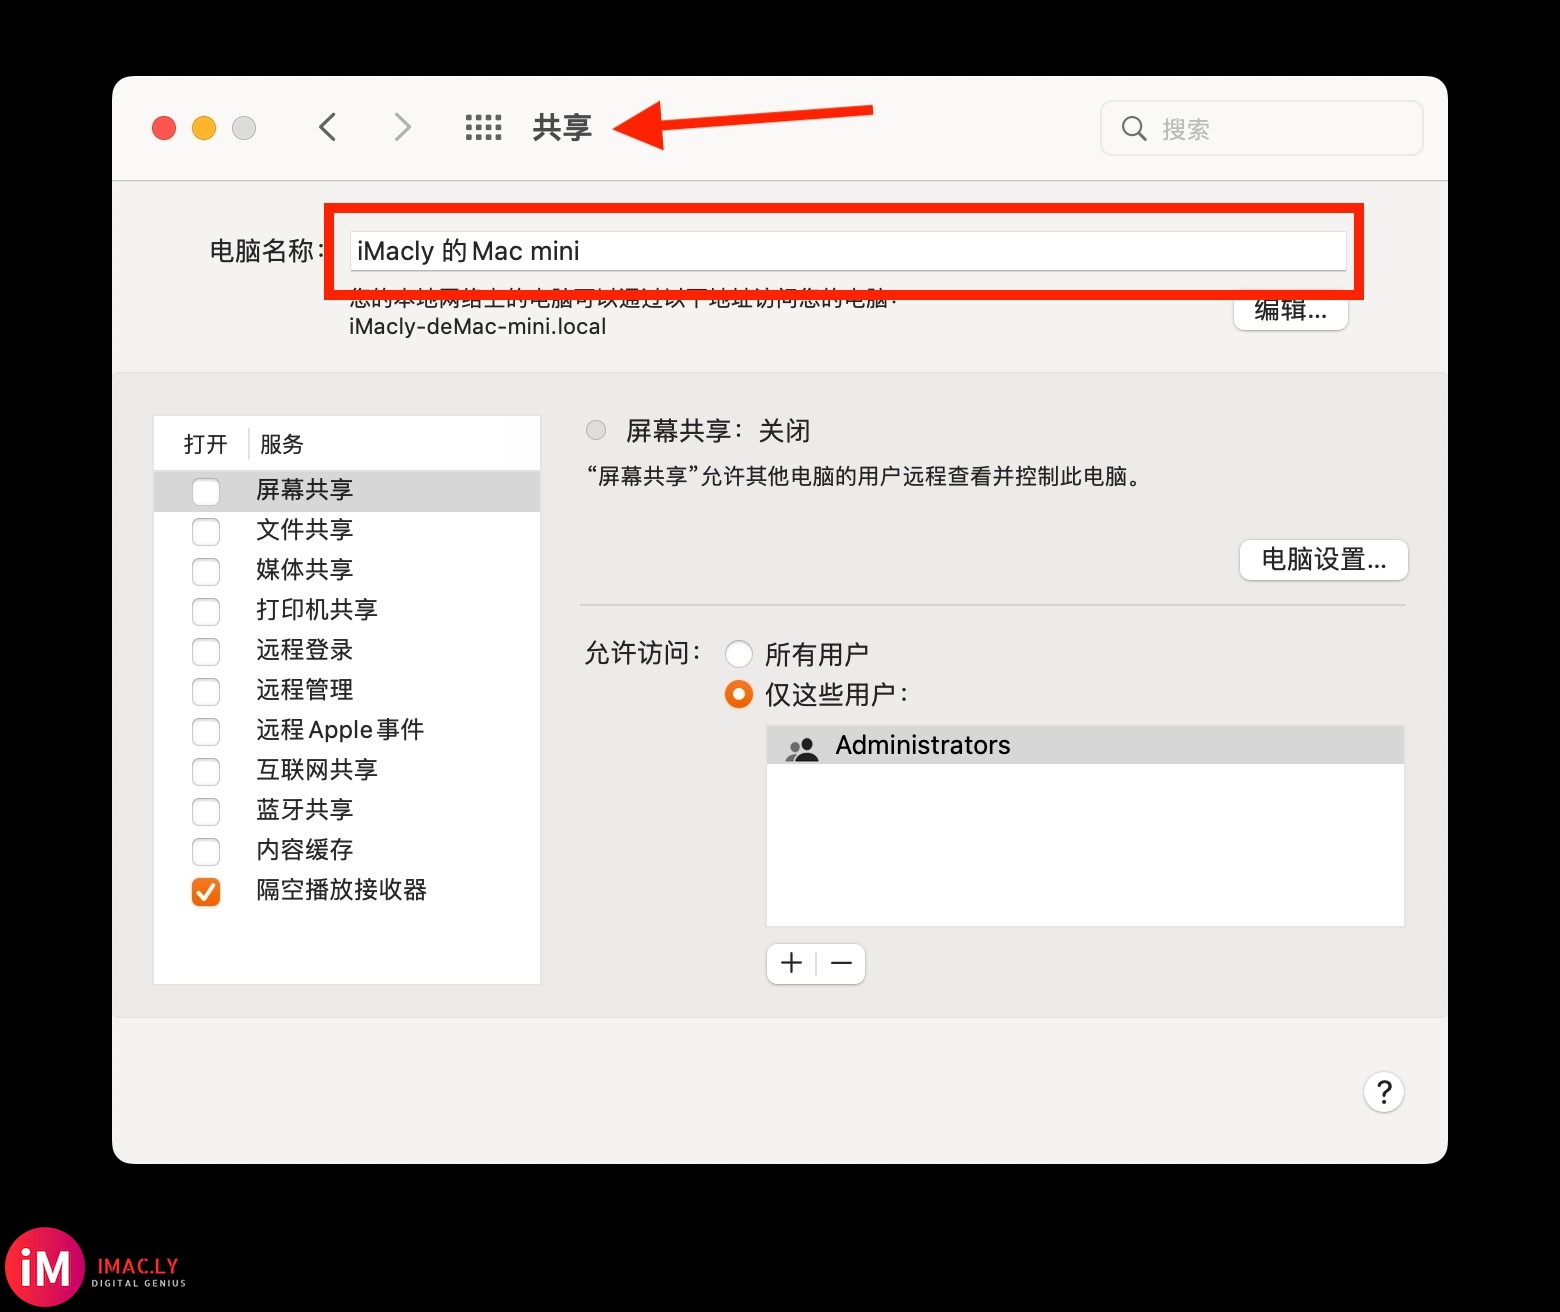Select 媒体共享 service row
Screen dimensions: 1560x1312
coord(347,571)
